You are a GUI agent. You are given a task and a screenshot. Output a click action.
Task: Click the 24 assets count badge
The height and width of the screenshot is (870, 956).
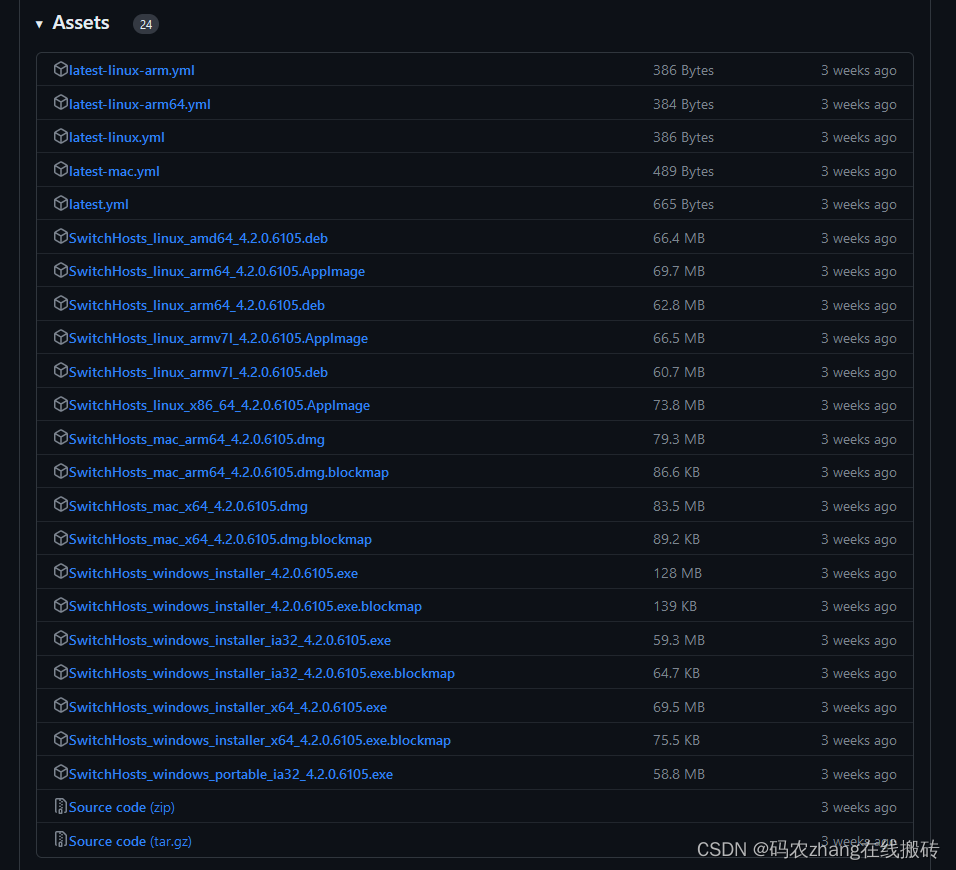pos(146,24)
